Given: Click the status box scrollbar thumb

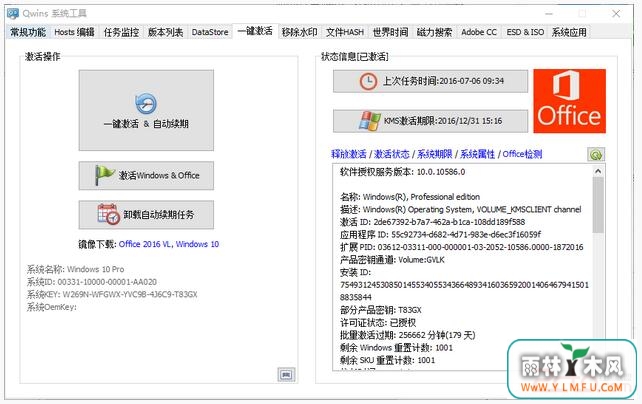Looking at the screenshot, I should (x=598, y=205).
